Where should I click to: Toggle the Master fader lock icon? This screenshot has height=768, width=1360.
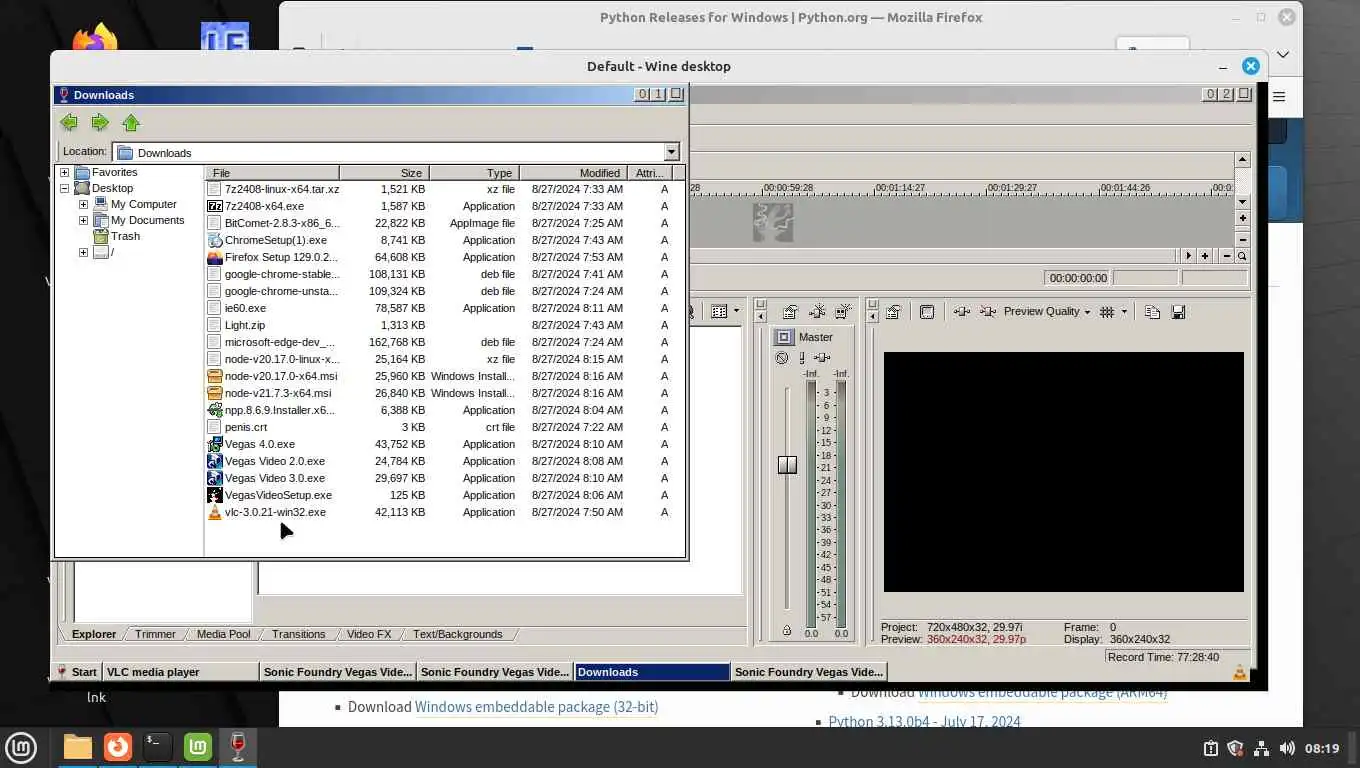click(787, 630)
